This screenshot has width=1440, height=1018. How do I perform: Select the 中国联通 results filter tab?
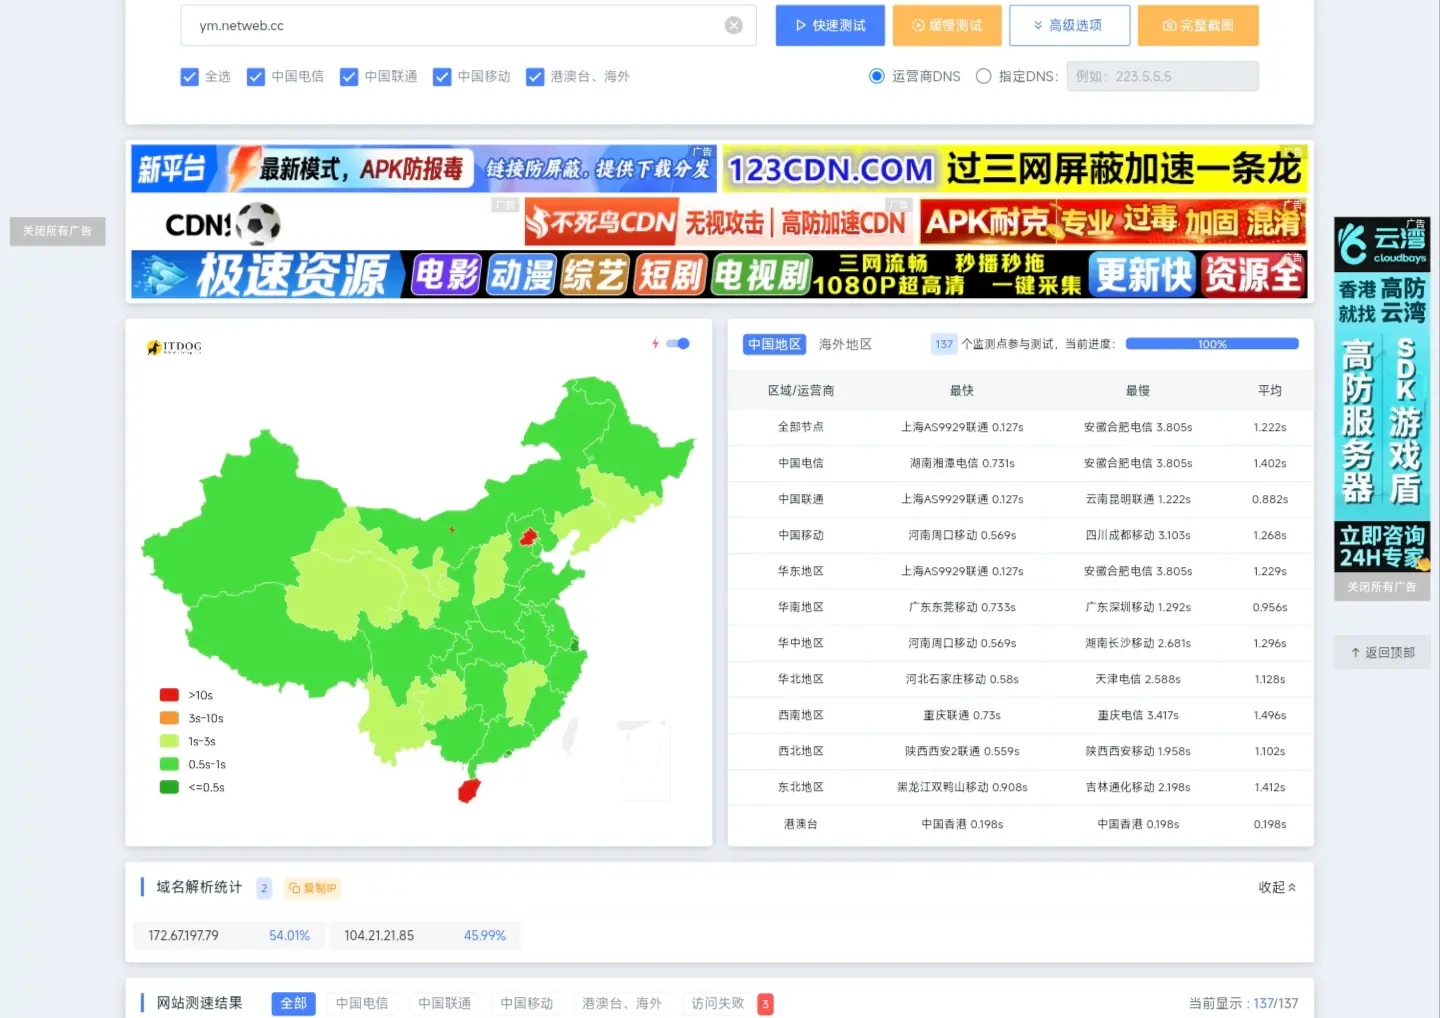(x=444, y=1003)
